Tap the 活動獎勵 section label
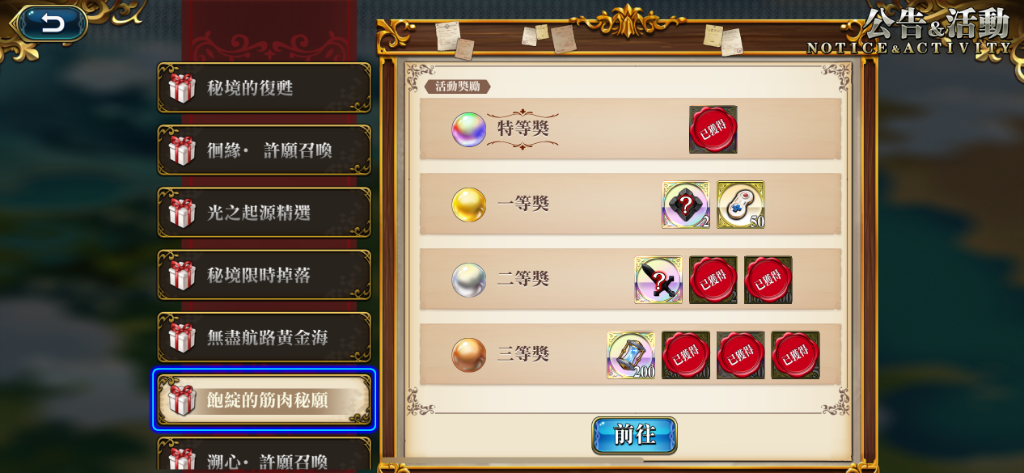The image size is (1024, 473). pos(457,86)
